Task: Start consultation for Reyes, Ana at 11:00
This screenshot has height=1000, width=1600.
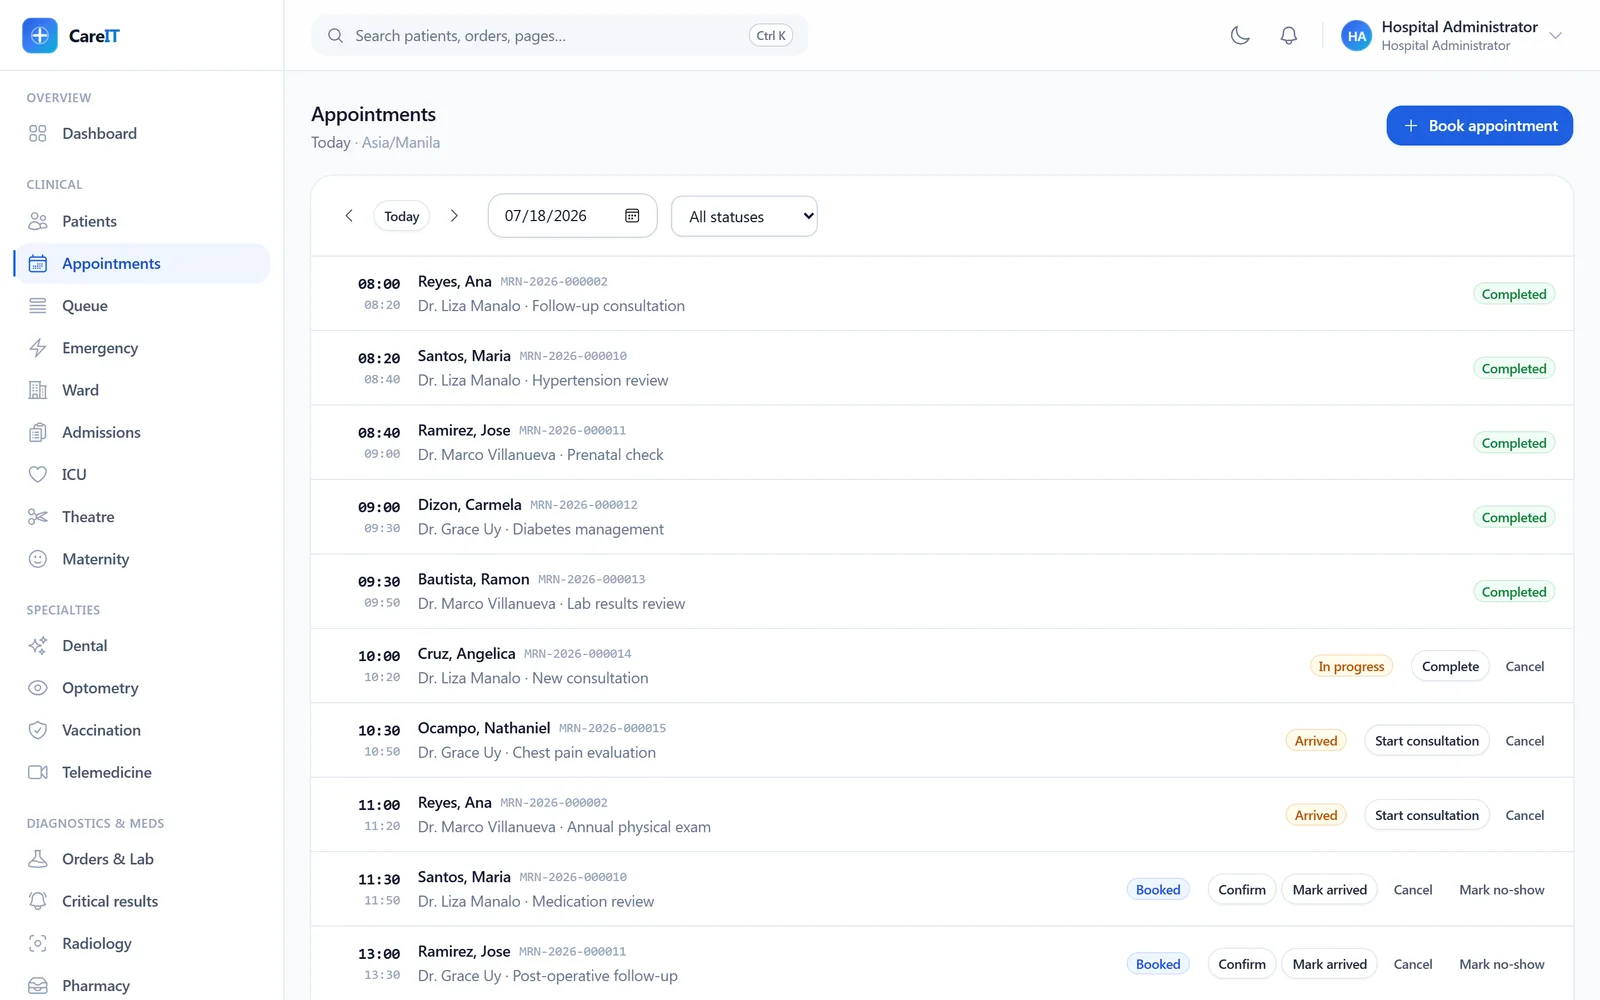Action: point(1427,815)
